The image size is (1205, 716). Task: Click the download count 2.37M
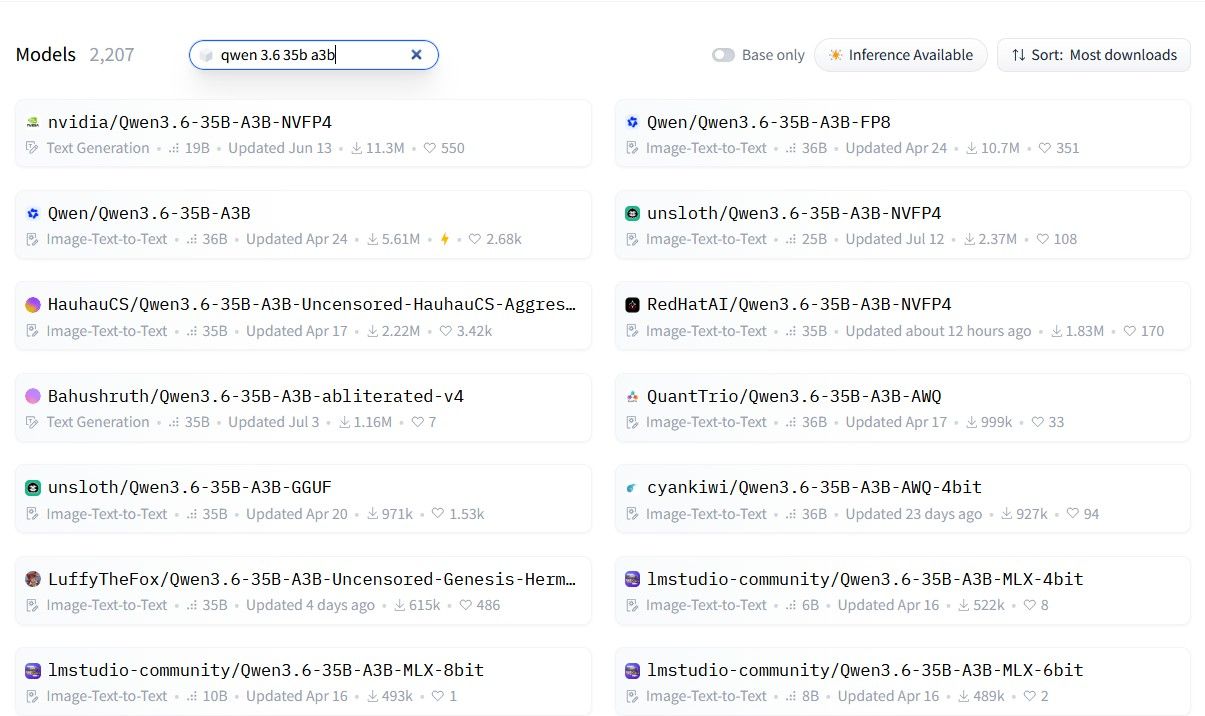point(997,239)
